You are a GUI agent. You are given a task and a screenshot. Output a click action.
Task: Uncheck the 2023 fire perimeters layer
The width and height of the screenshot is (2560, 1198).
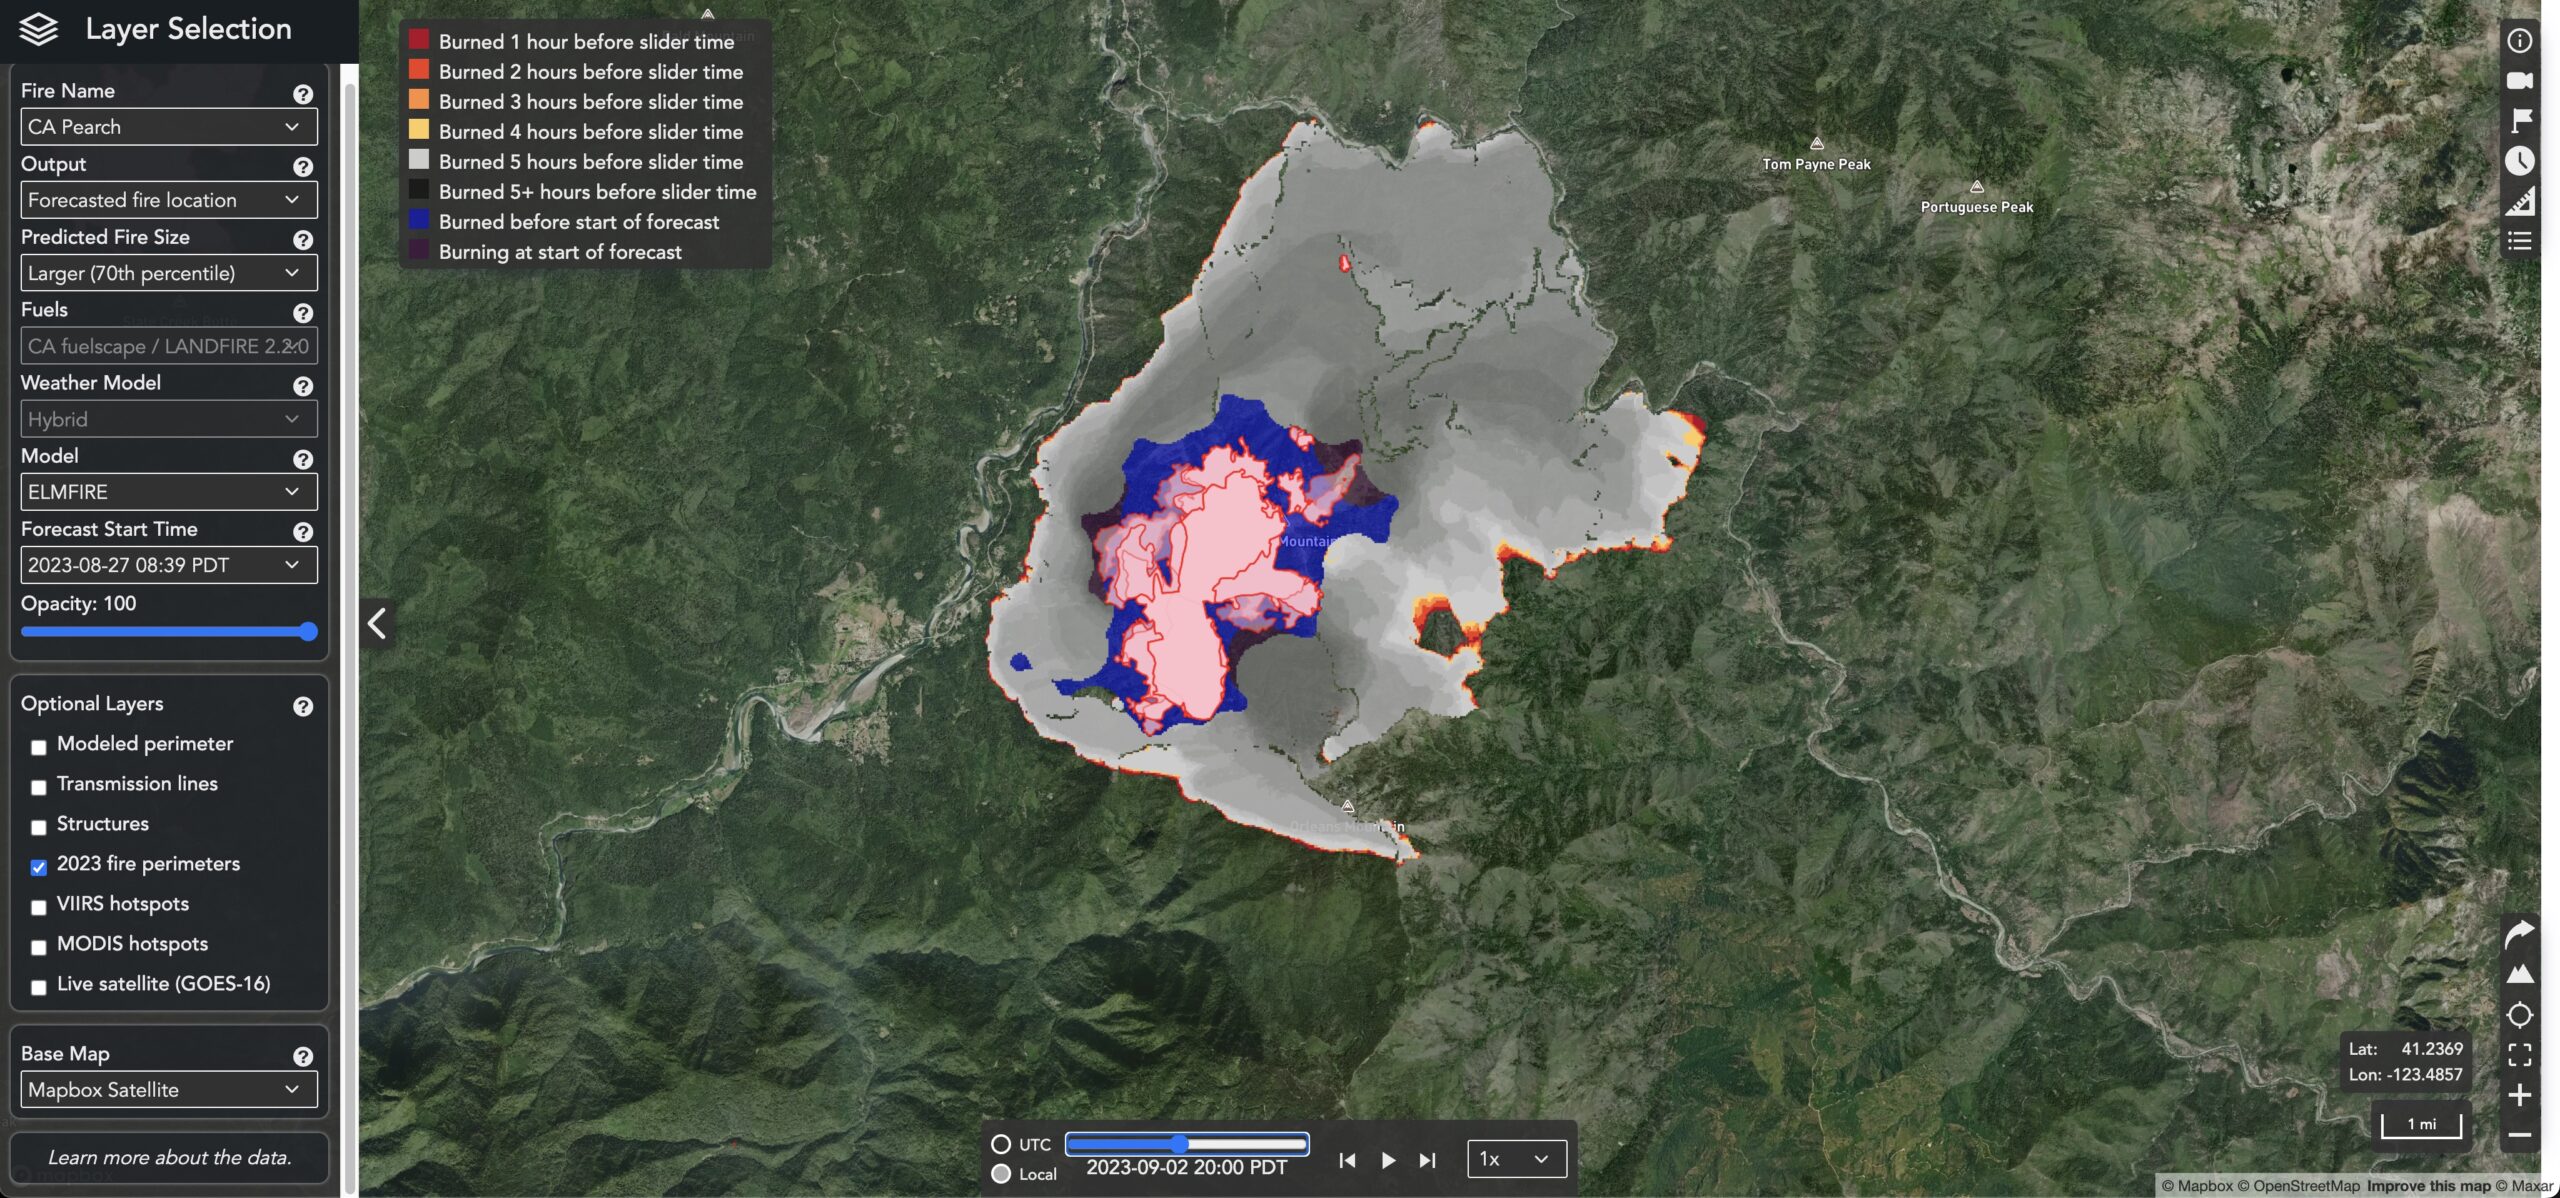click(x=38, y=867)
